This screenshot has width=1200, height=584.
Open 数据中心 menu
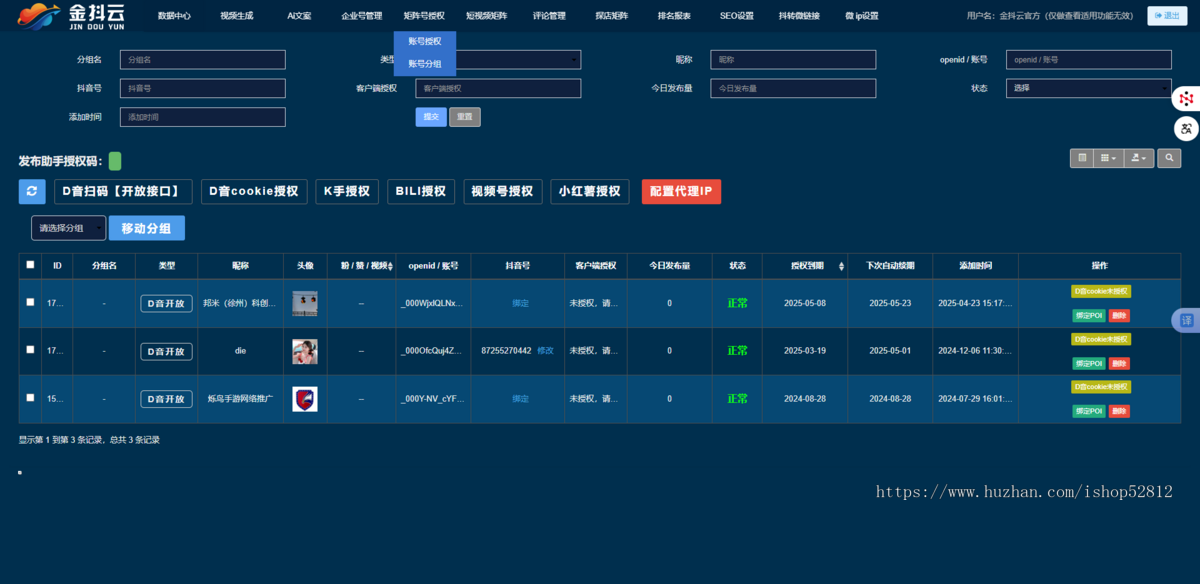point(174,16)
